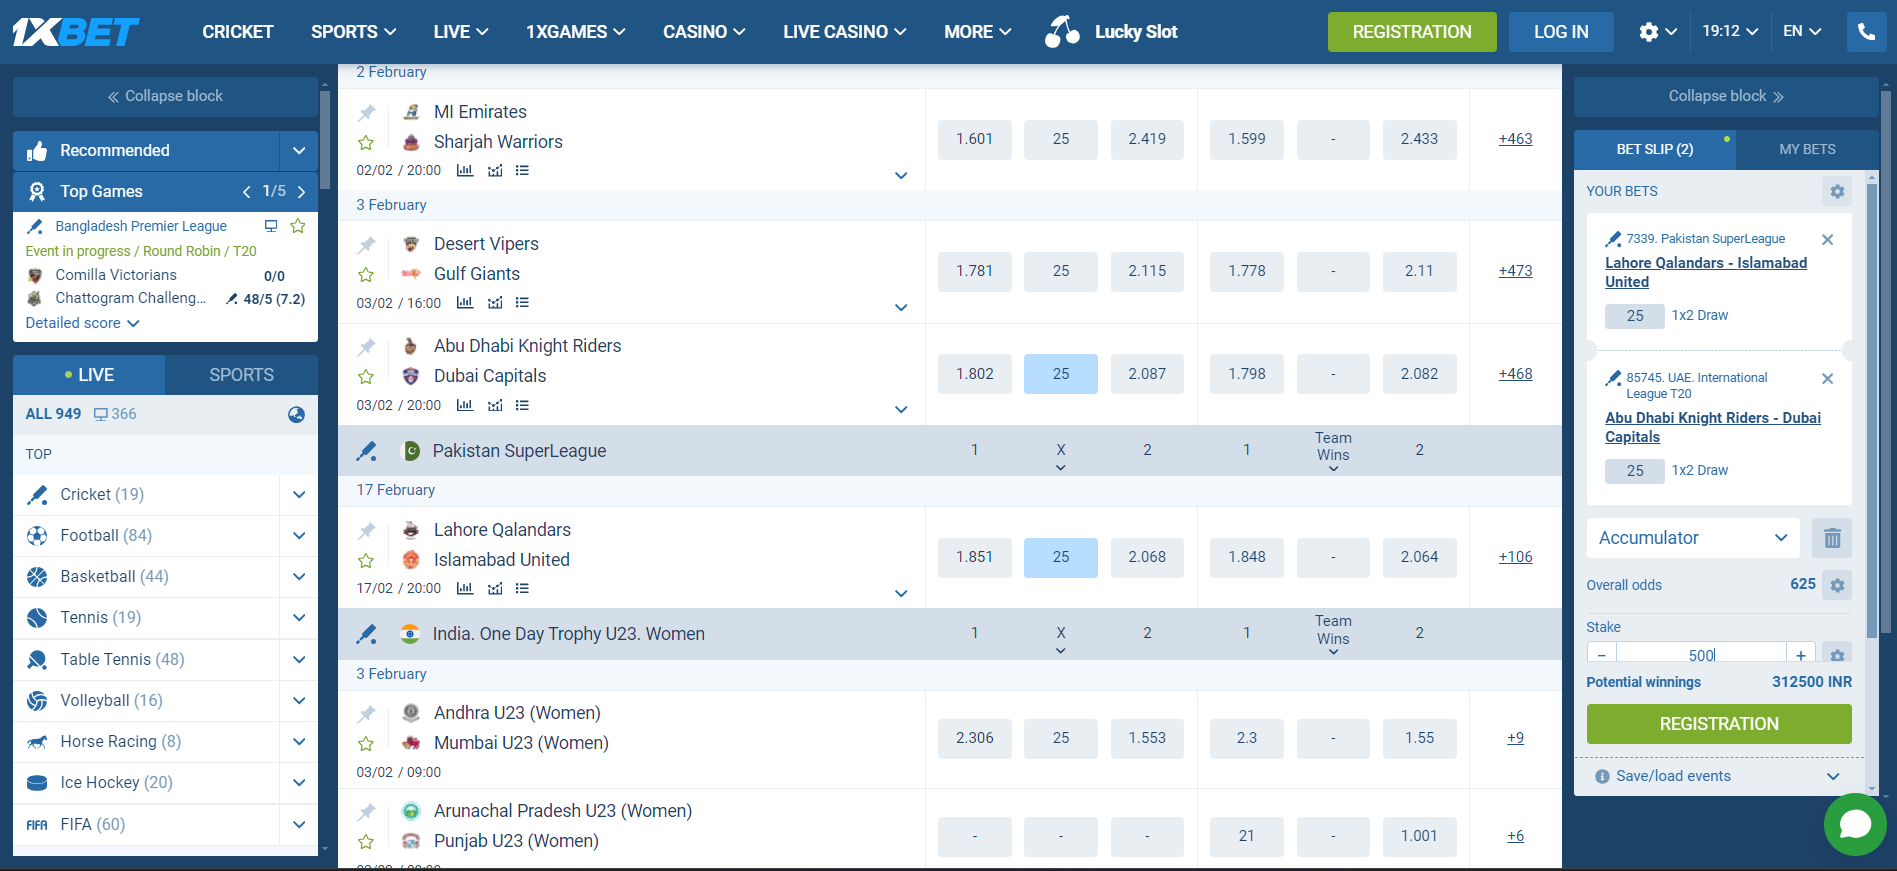Favorite the Abu Dhabi Knight Riders match star
Viewport: 1897px width, 871px height.
pos(366,377)
